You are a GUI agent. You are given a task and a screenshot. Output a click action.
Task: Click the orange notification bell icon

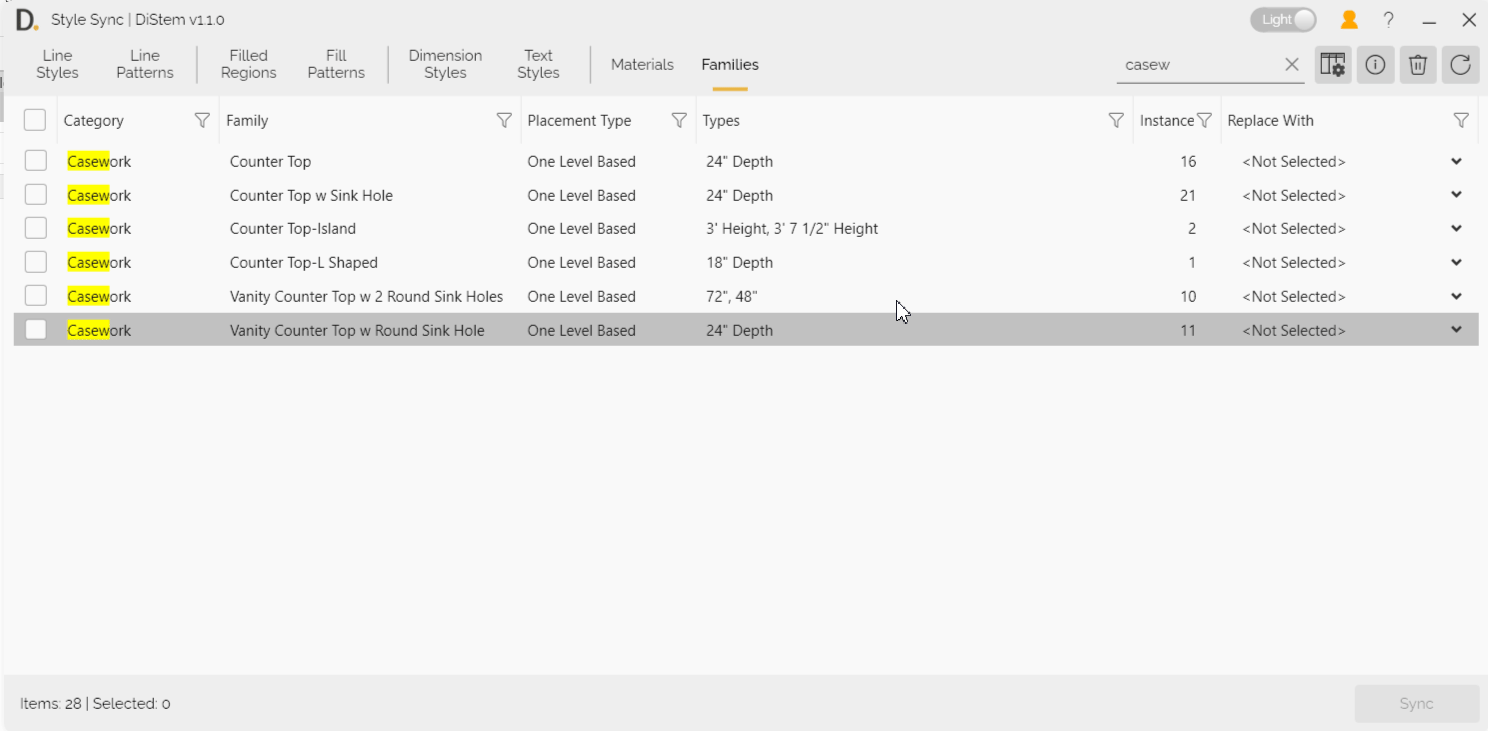point(1348,19)
